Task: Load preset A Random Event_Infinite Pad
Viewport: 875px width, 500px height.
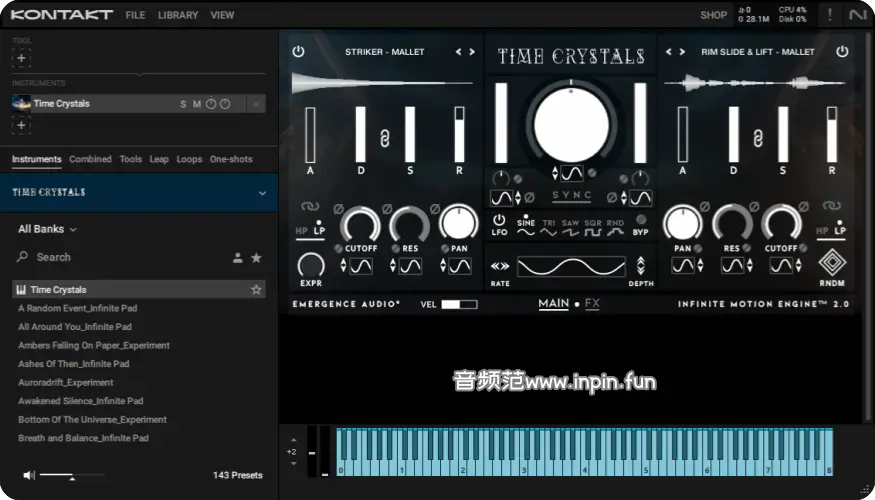Action: (x=78, y=308)
